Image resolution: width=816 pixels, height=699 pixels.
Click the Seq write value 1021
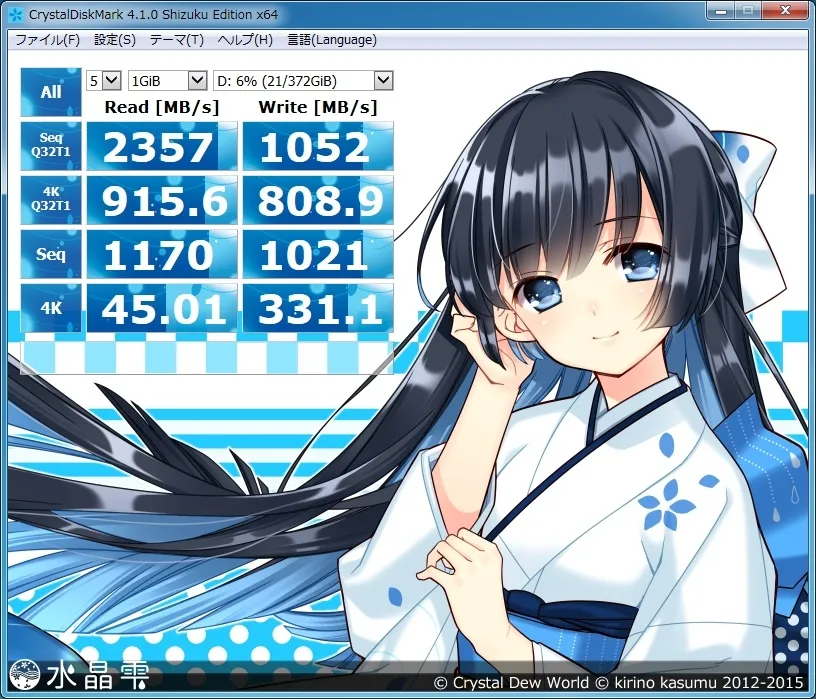point(318,255)
